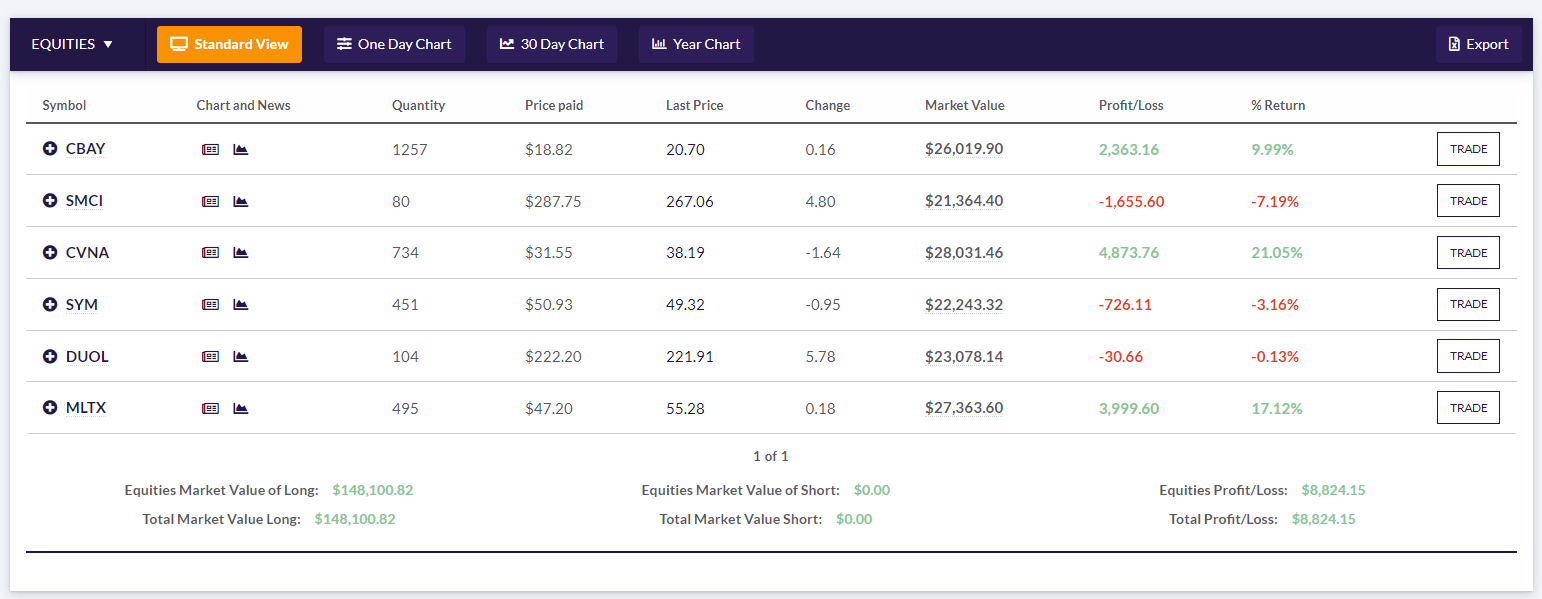The image size is (1542, 599).
Task: Click the Symbol column header
Action: click(x=64, y=105)
